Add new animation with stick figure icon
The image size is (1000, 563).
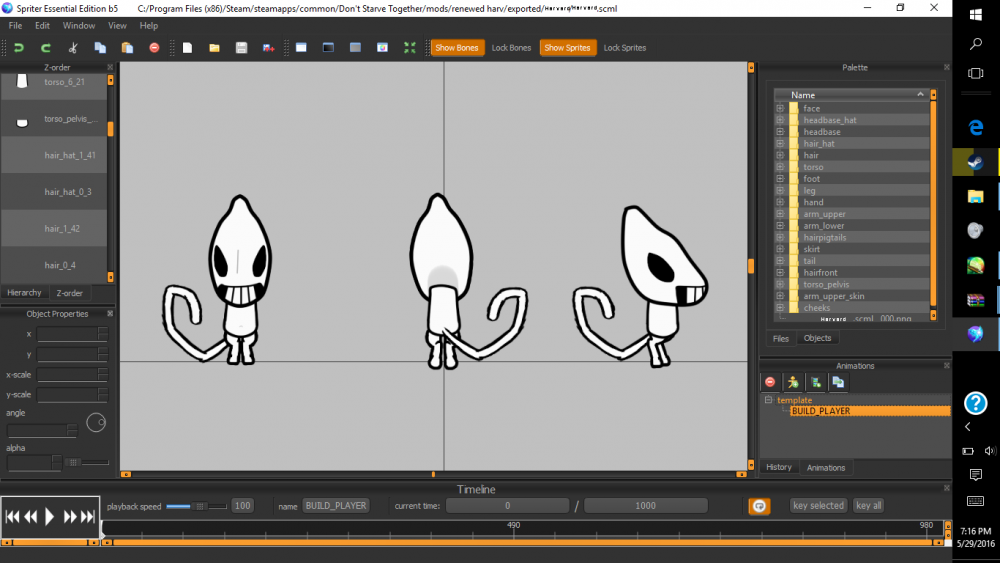pos(793,382)
